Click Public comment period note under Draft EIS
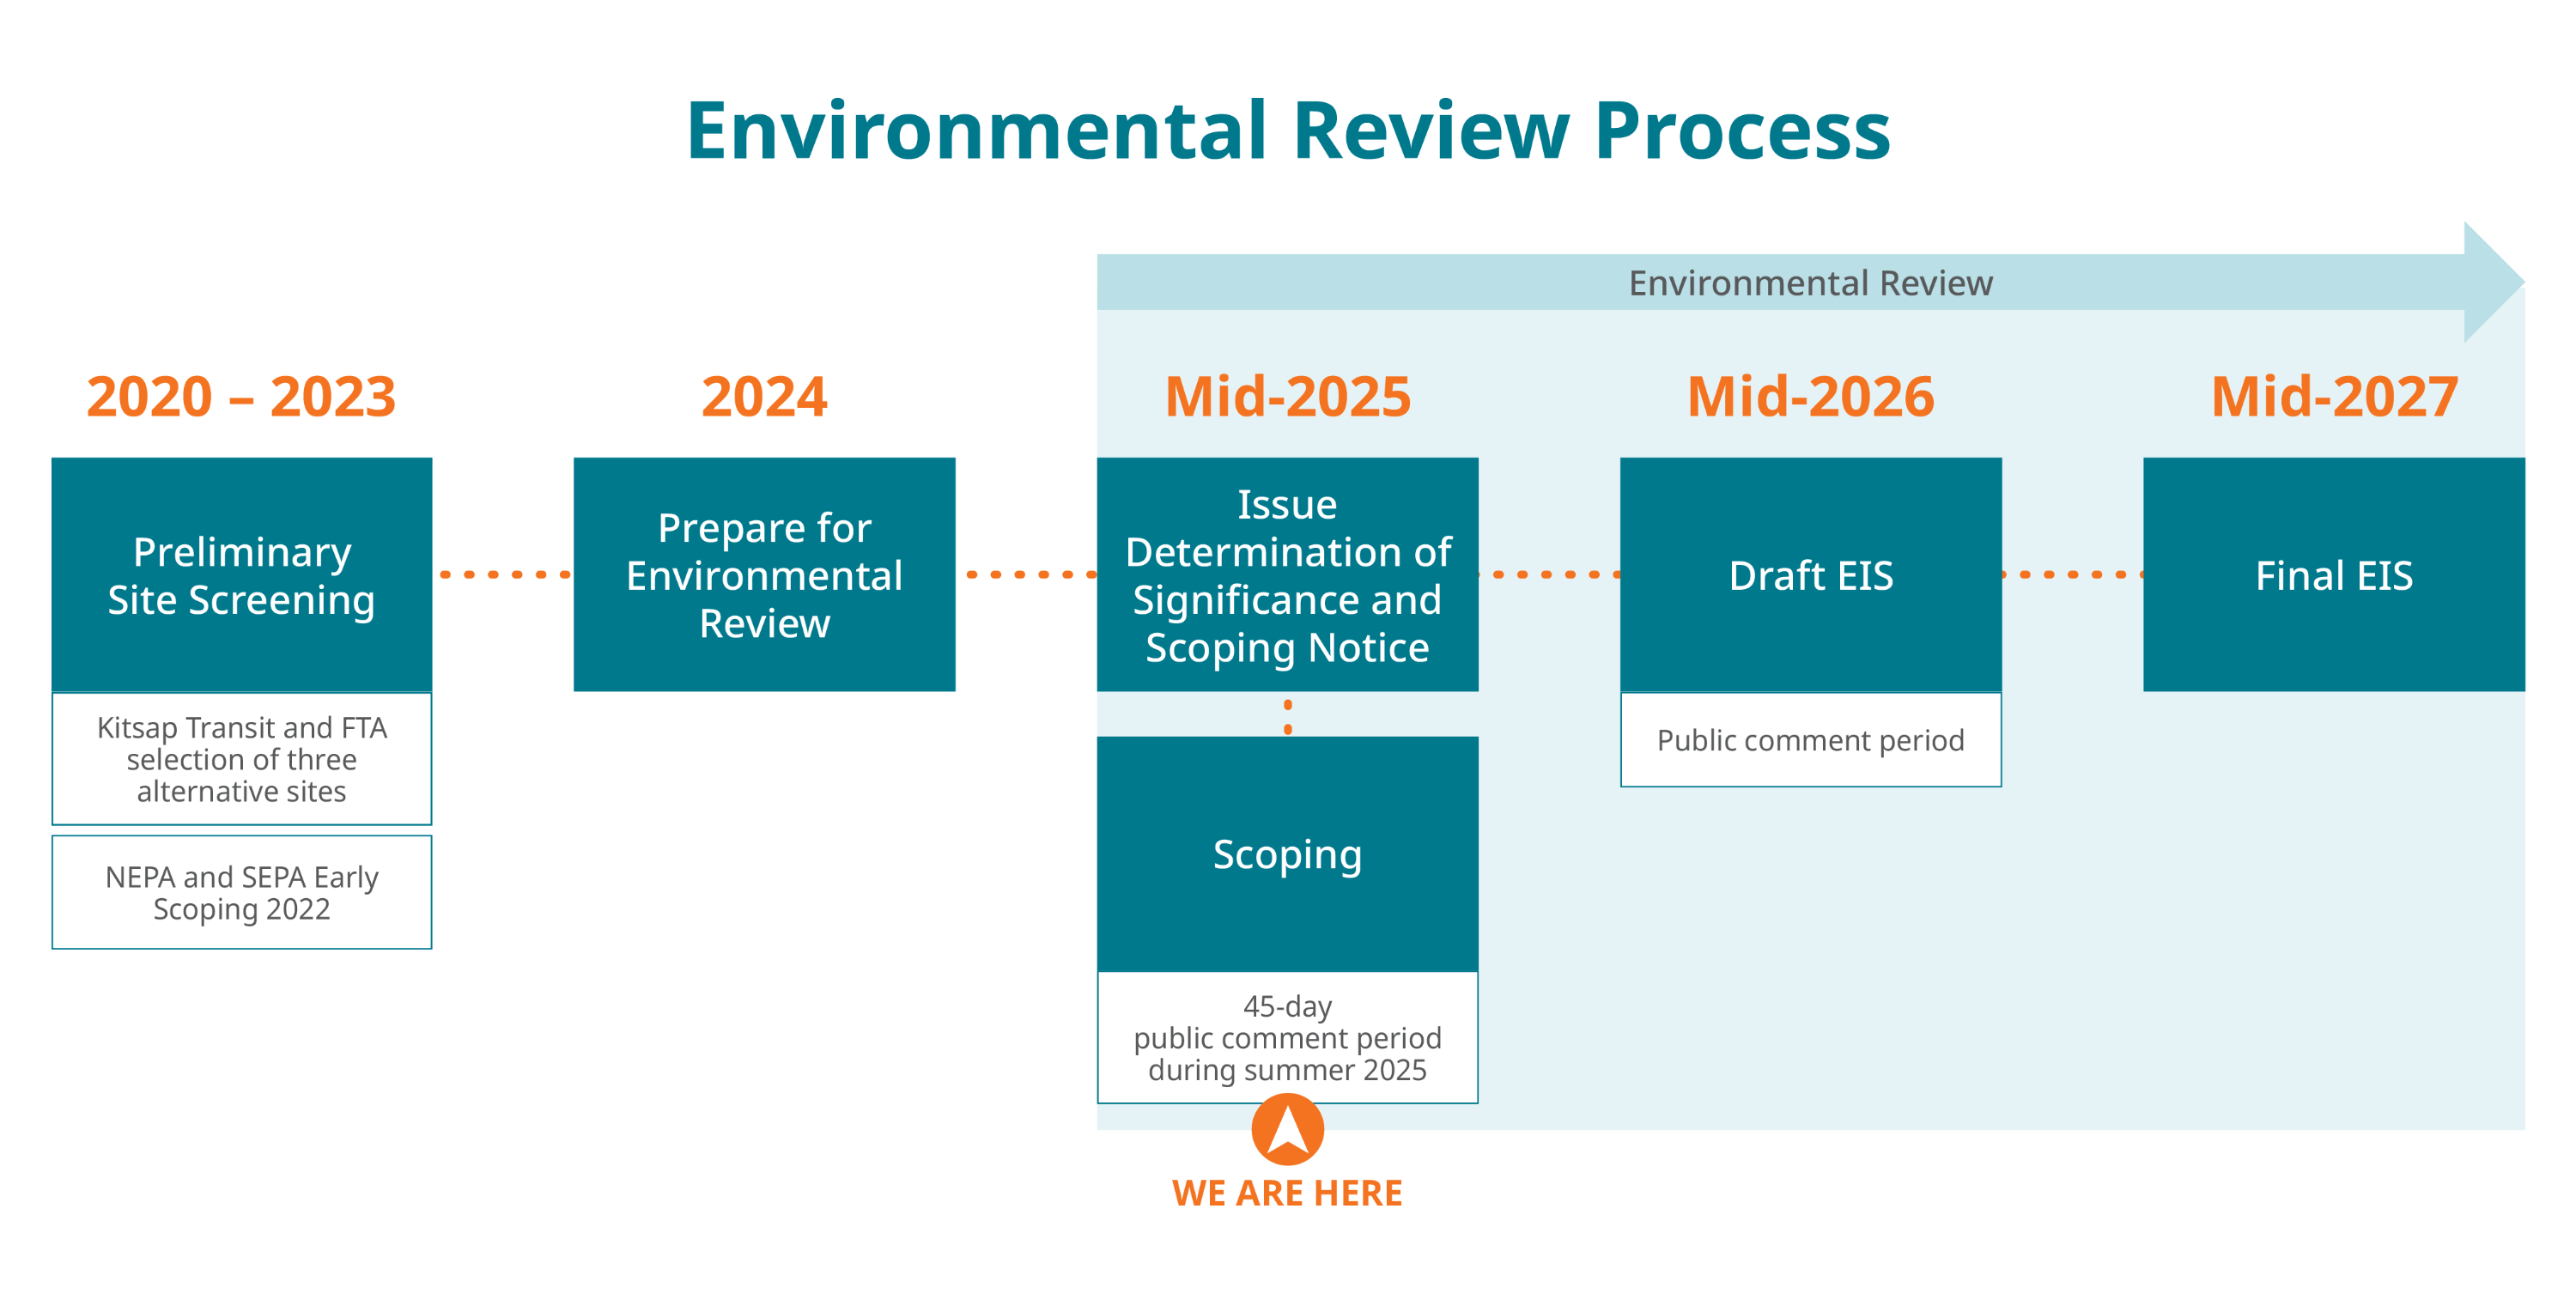2576x1306 pixels. 1810,740
